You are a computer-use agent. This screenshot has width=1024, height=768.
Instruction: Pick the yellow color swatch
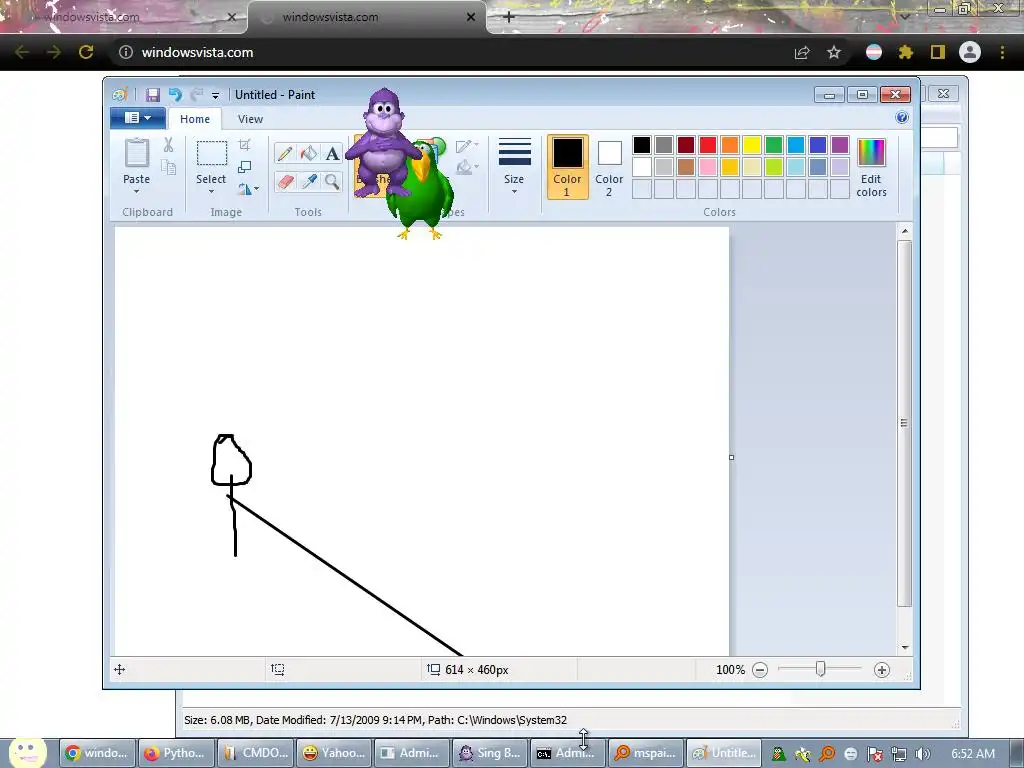pos(752,145)
